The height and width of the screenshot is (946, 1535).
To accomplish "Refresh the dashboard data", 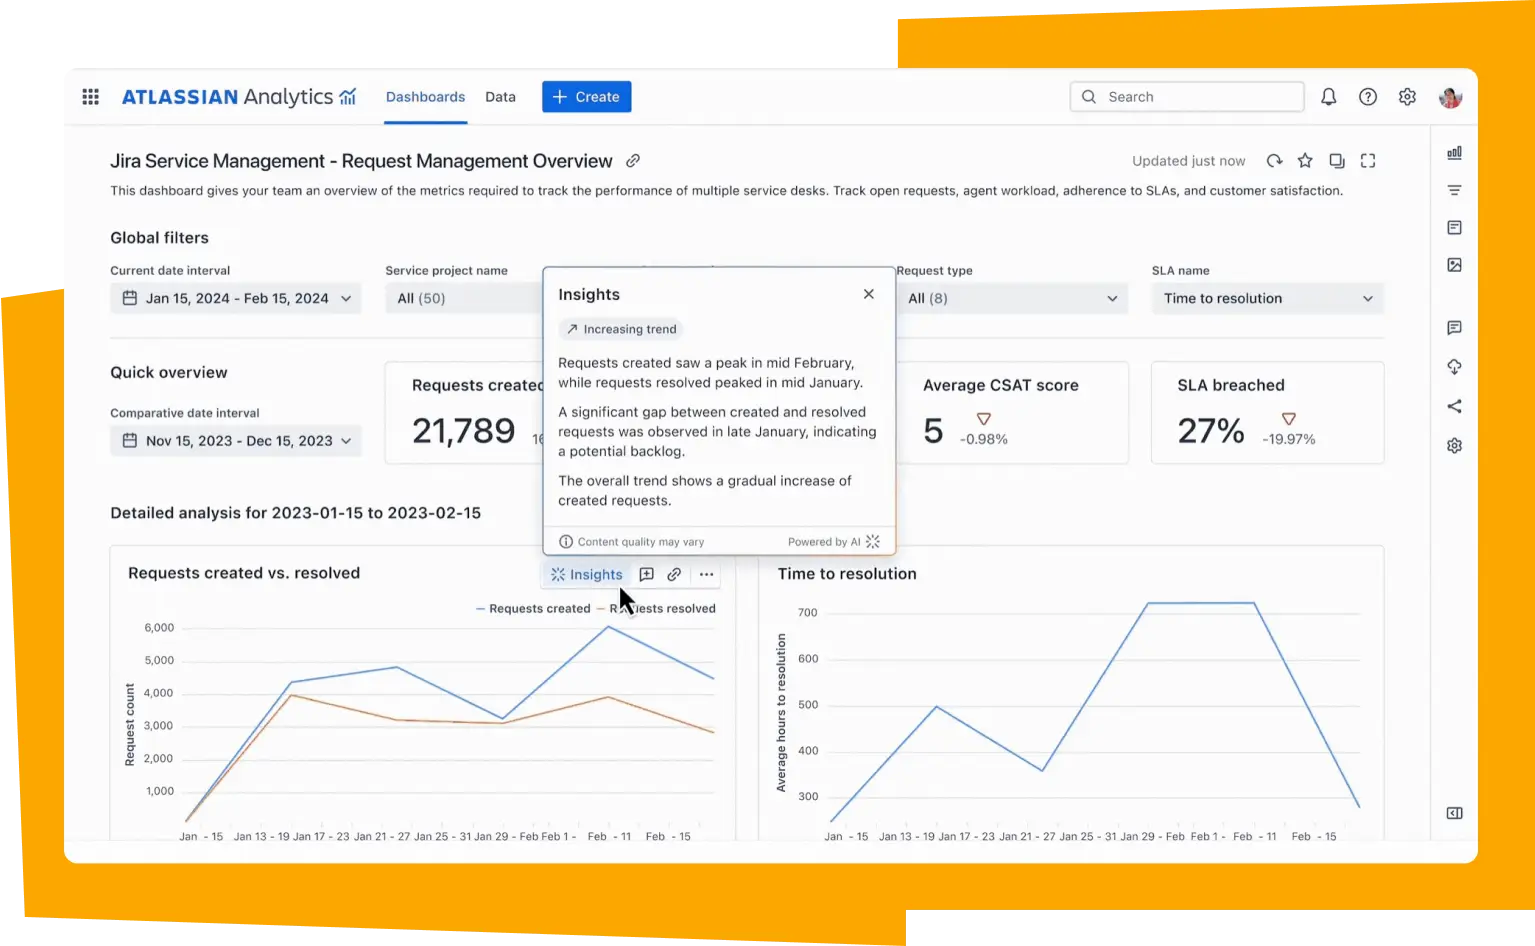I will [x=1274, y=161].
